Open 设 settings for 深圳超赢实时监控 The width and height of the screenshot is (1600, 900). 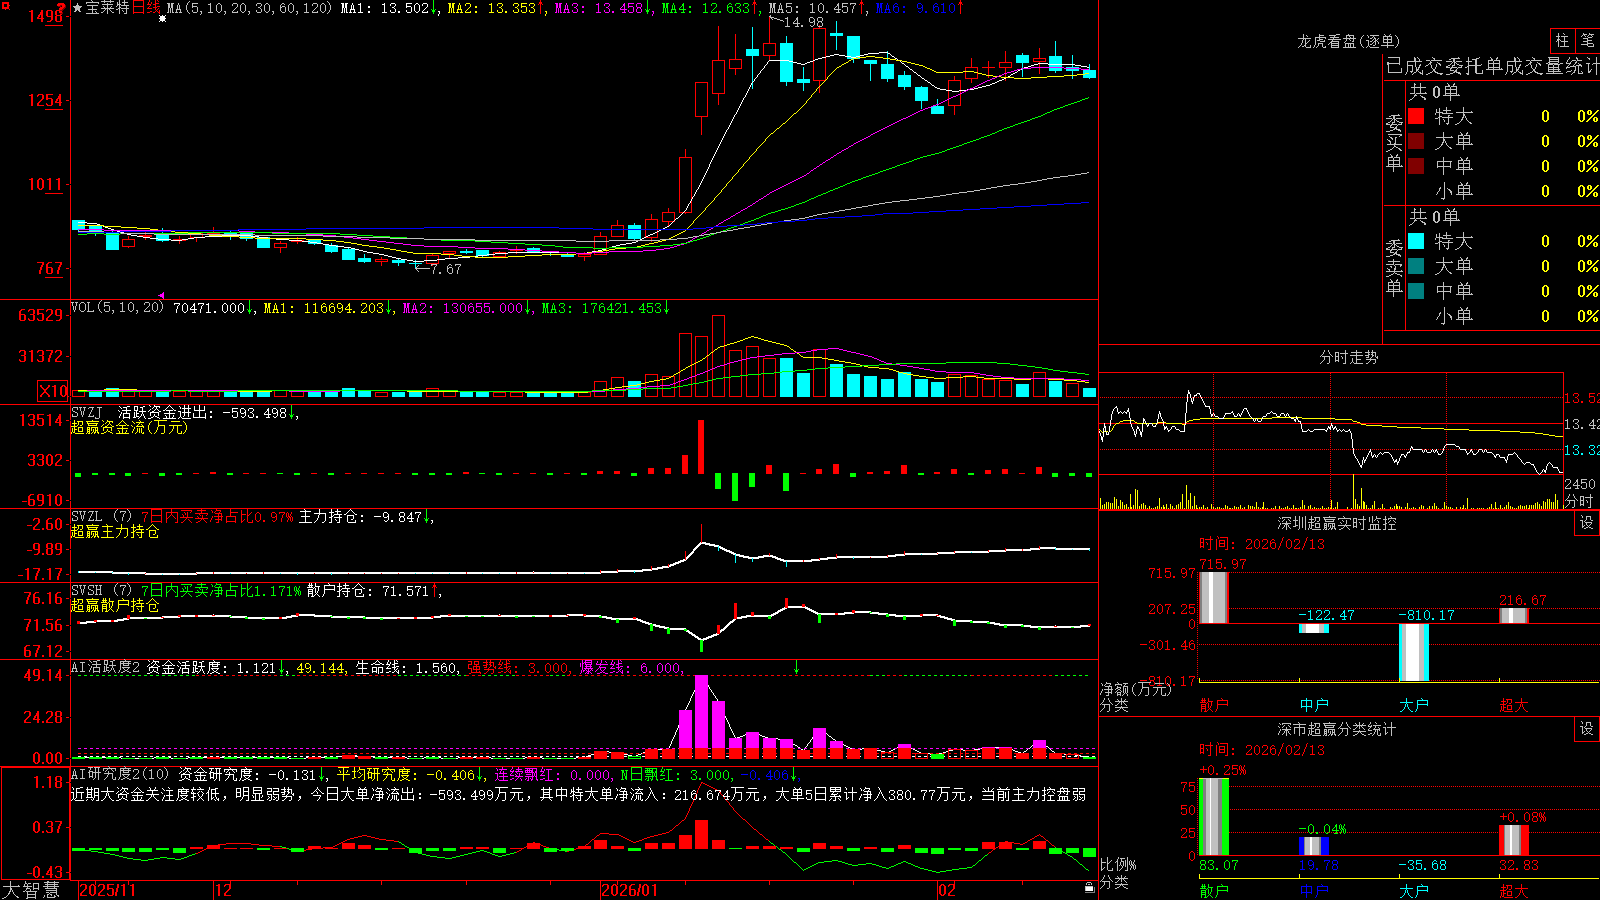[x=1587, y=523]
